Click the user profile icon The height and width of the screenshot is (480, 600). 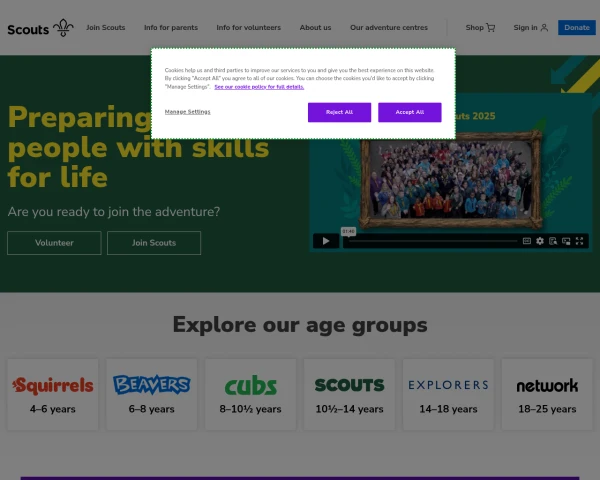pos(544,28)
